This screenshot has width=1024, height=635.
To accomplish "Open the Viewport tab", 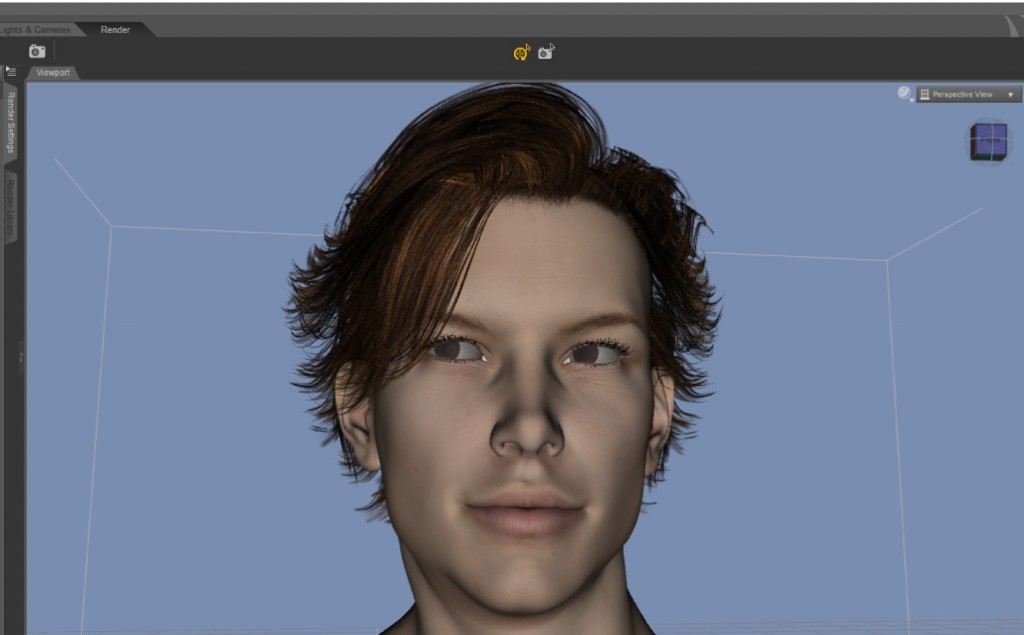I will pos(53,72).
